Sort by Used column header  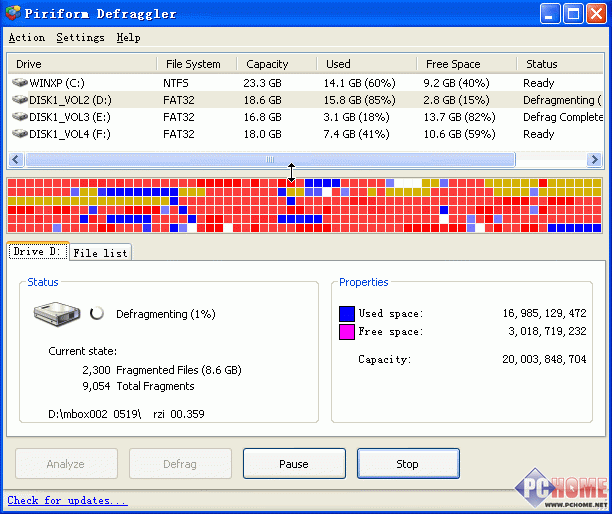pyautogui.click(x=366, y=64)
